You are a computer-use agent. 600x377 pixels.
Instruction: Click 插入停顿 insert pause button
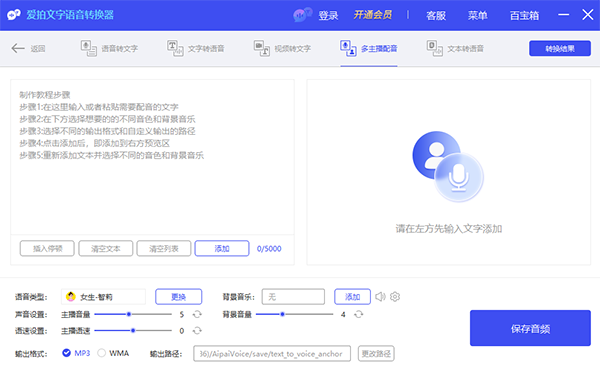(x=47, y=248)
